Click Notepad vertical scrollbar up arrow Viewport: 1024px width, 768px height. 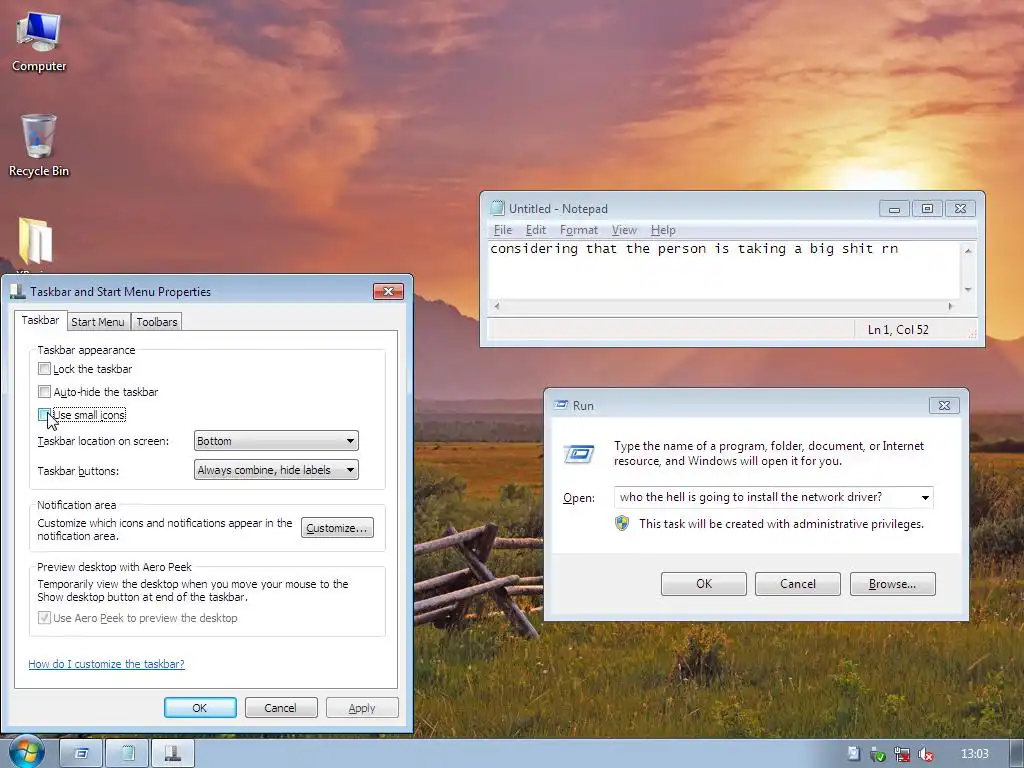[968, 250]
